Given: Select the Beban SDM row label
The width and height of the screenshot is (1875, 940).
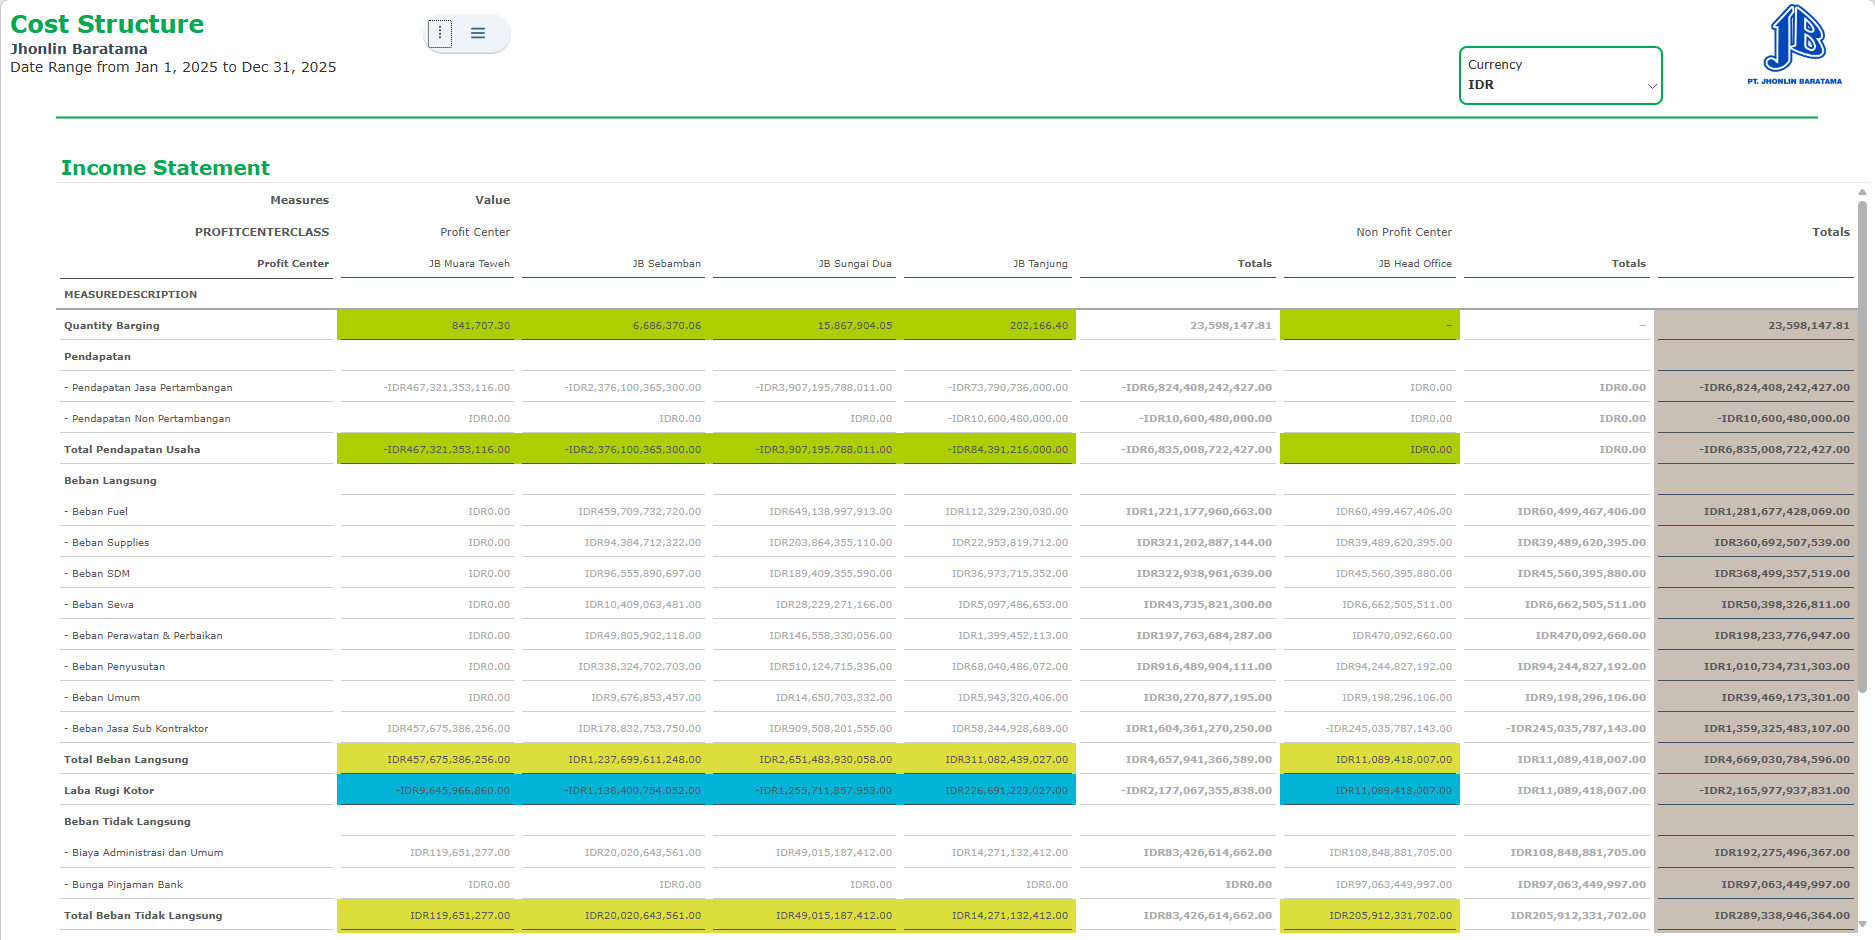Looking at the screenshot, I should click(x=97, y=574).
